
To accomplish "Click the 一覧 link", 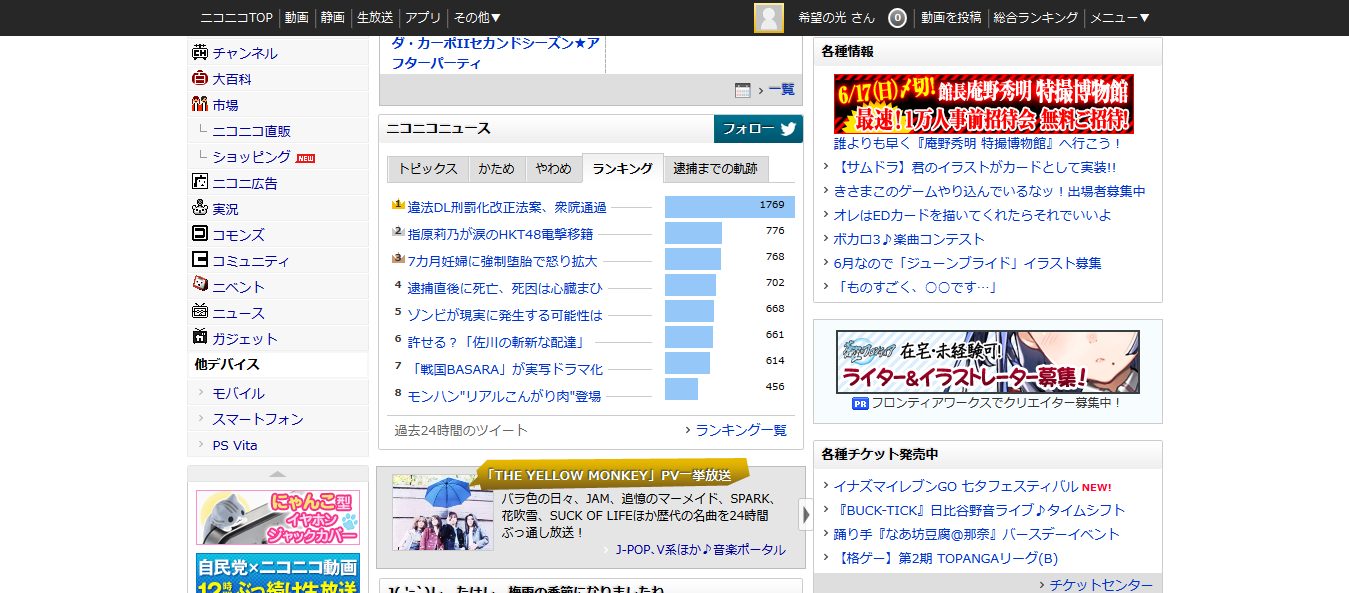I will click(782, 90).
